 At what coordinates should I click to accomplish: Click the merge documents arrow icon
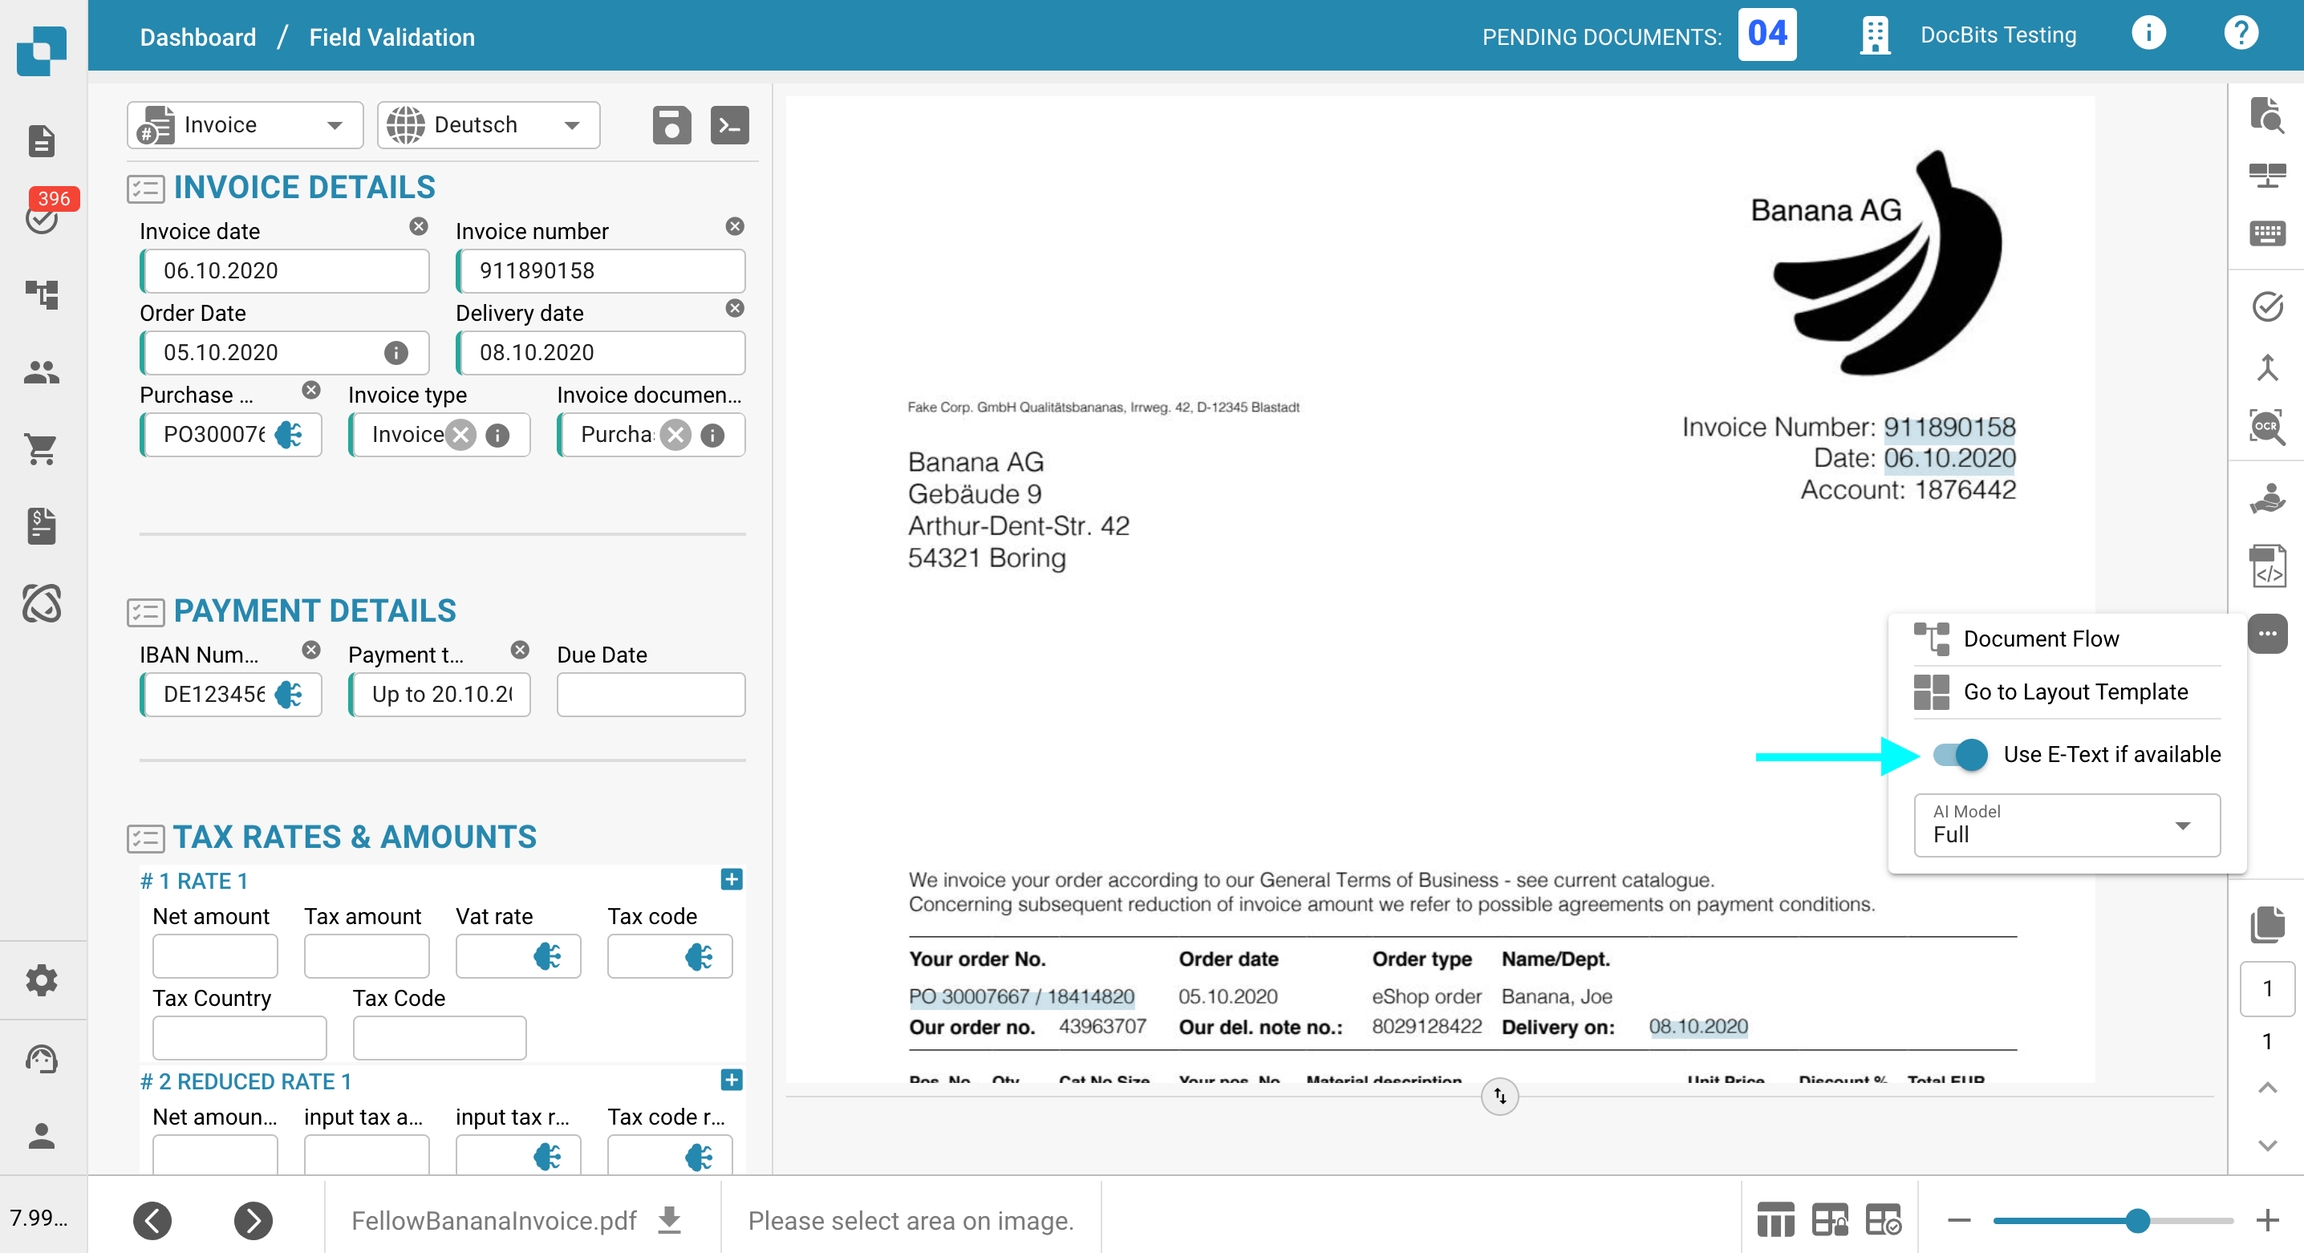click(2267, 368)
